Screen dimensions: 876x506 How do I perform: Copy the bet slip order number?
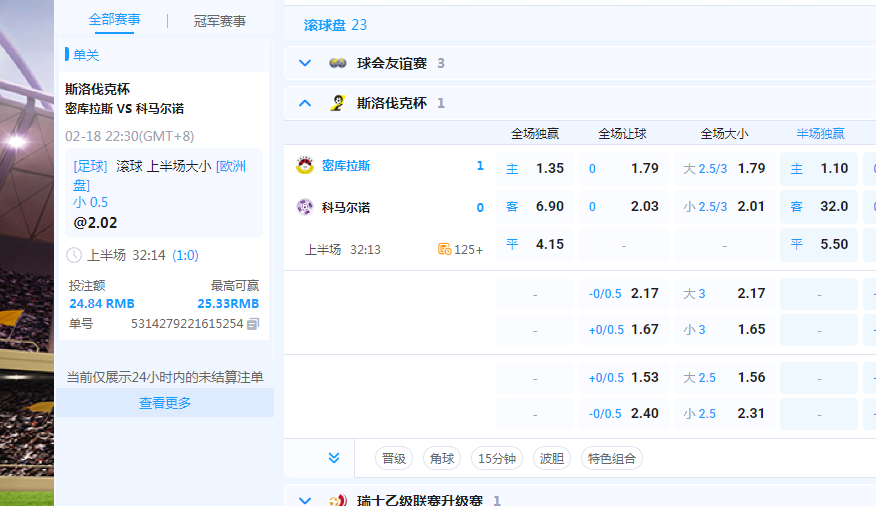click(x=253, y=324)
